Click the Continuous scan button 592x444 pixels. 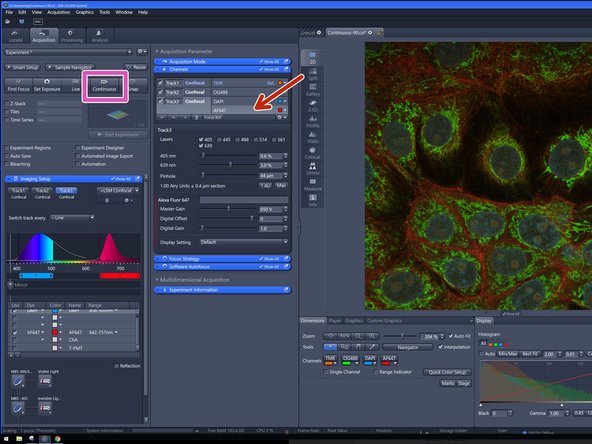(x=105, y=85)
